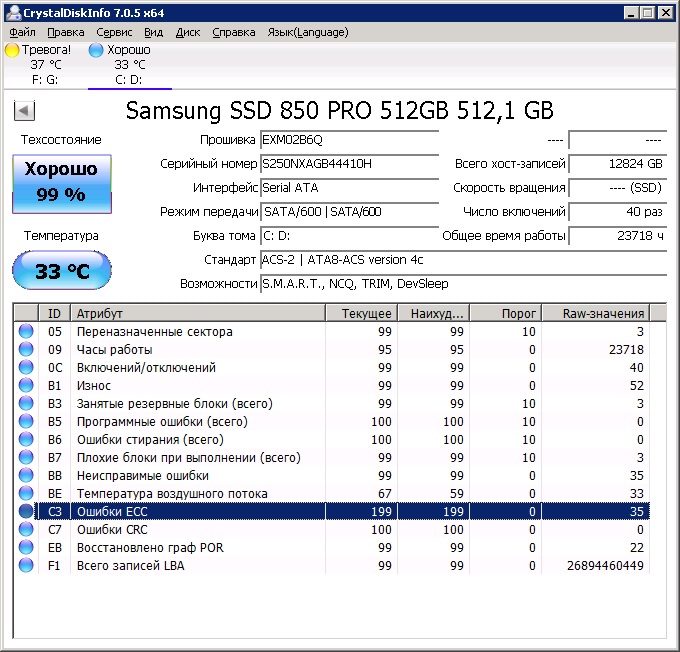Click the rotation speed ---- (SSD) value
Image resolution: width=680 pixels, height=652 pixels.
click(x=618, y=188)
